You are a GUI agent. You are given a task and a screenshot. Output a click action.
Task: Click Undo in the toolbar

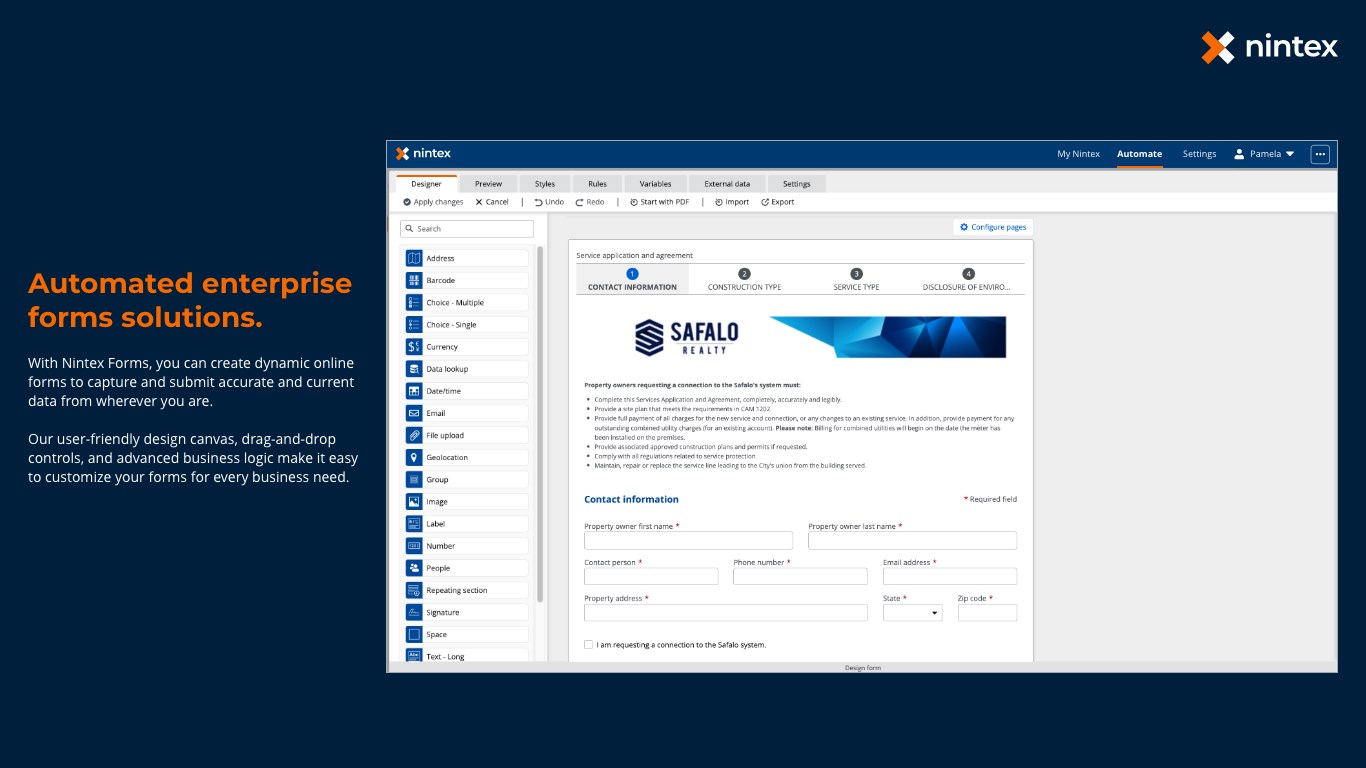[x=549, y=202]
